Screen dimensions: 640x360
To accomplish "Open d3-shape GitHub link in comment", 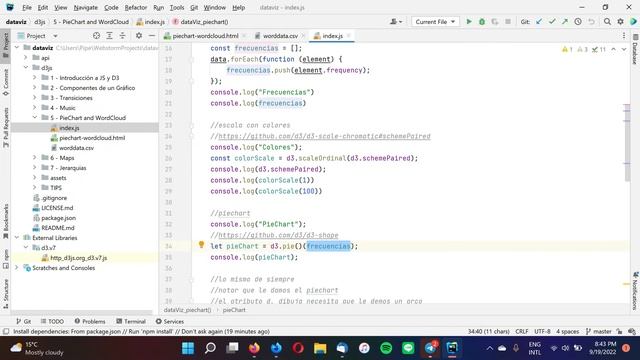I will click(x=278, y=236).
